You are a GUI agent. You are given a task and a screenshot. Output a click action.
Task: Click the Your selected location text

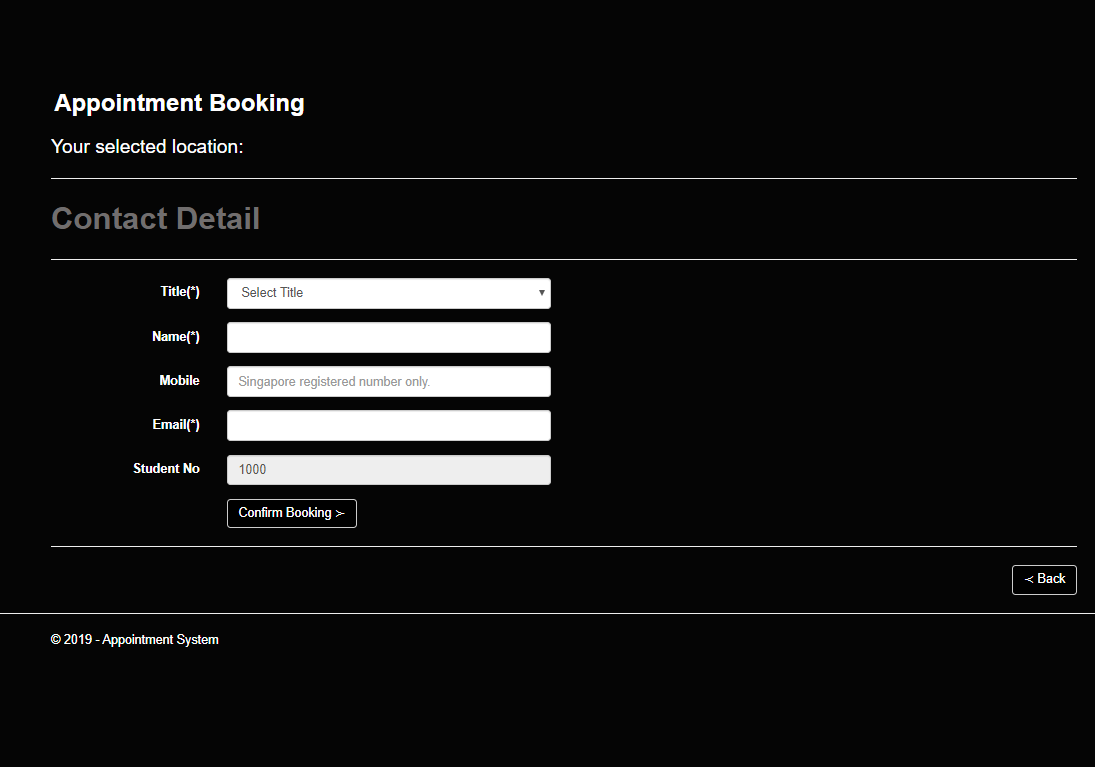tap(147, 146)
